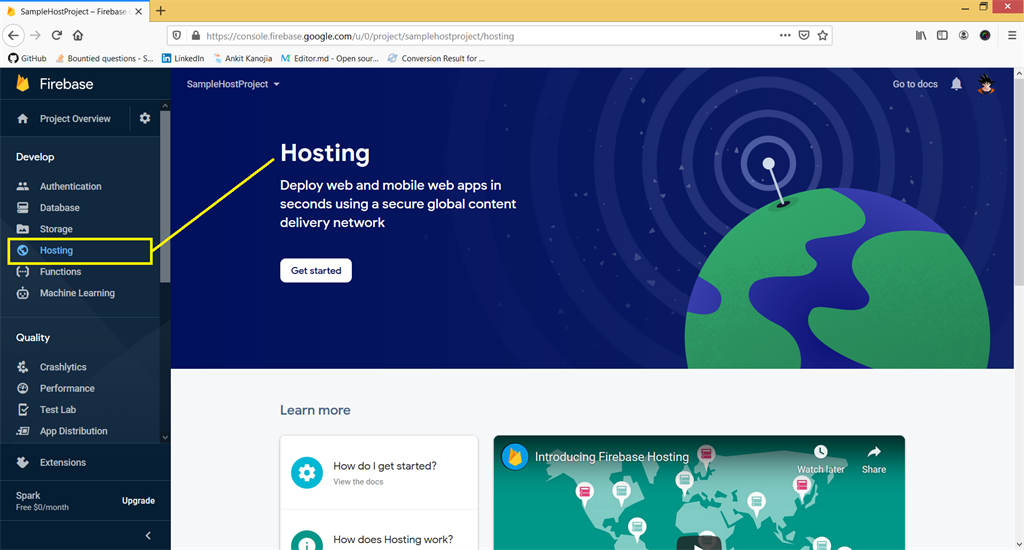Open the Functions menu item

click(x=60, y=272)
